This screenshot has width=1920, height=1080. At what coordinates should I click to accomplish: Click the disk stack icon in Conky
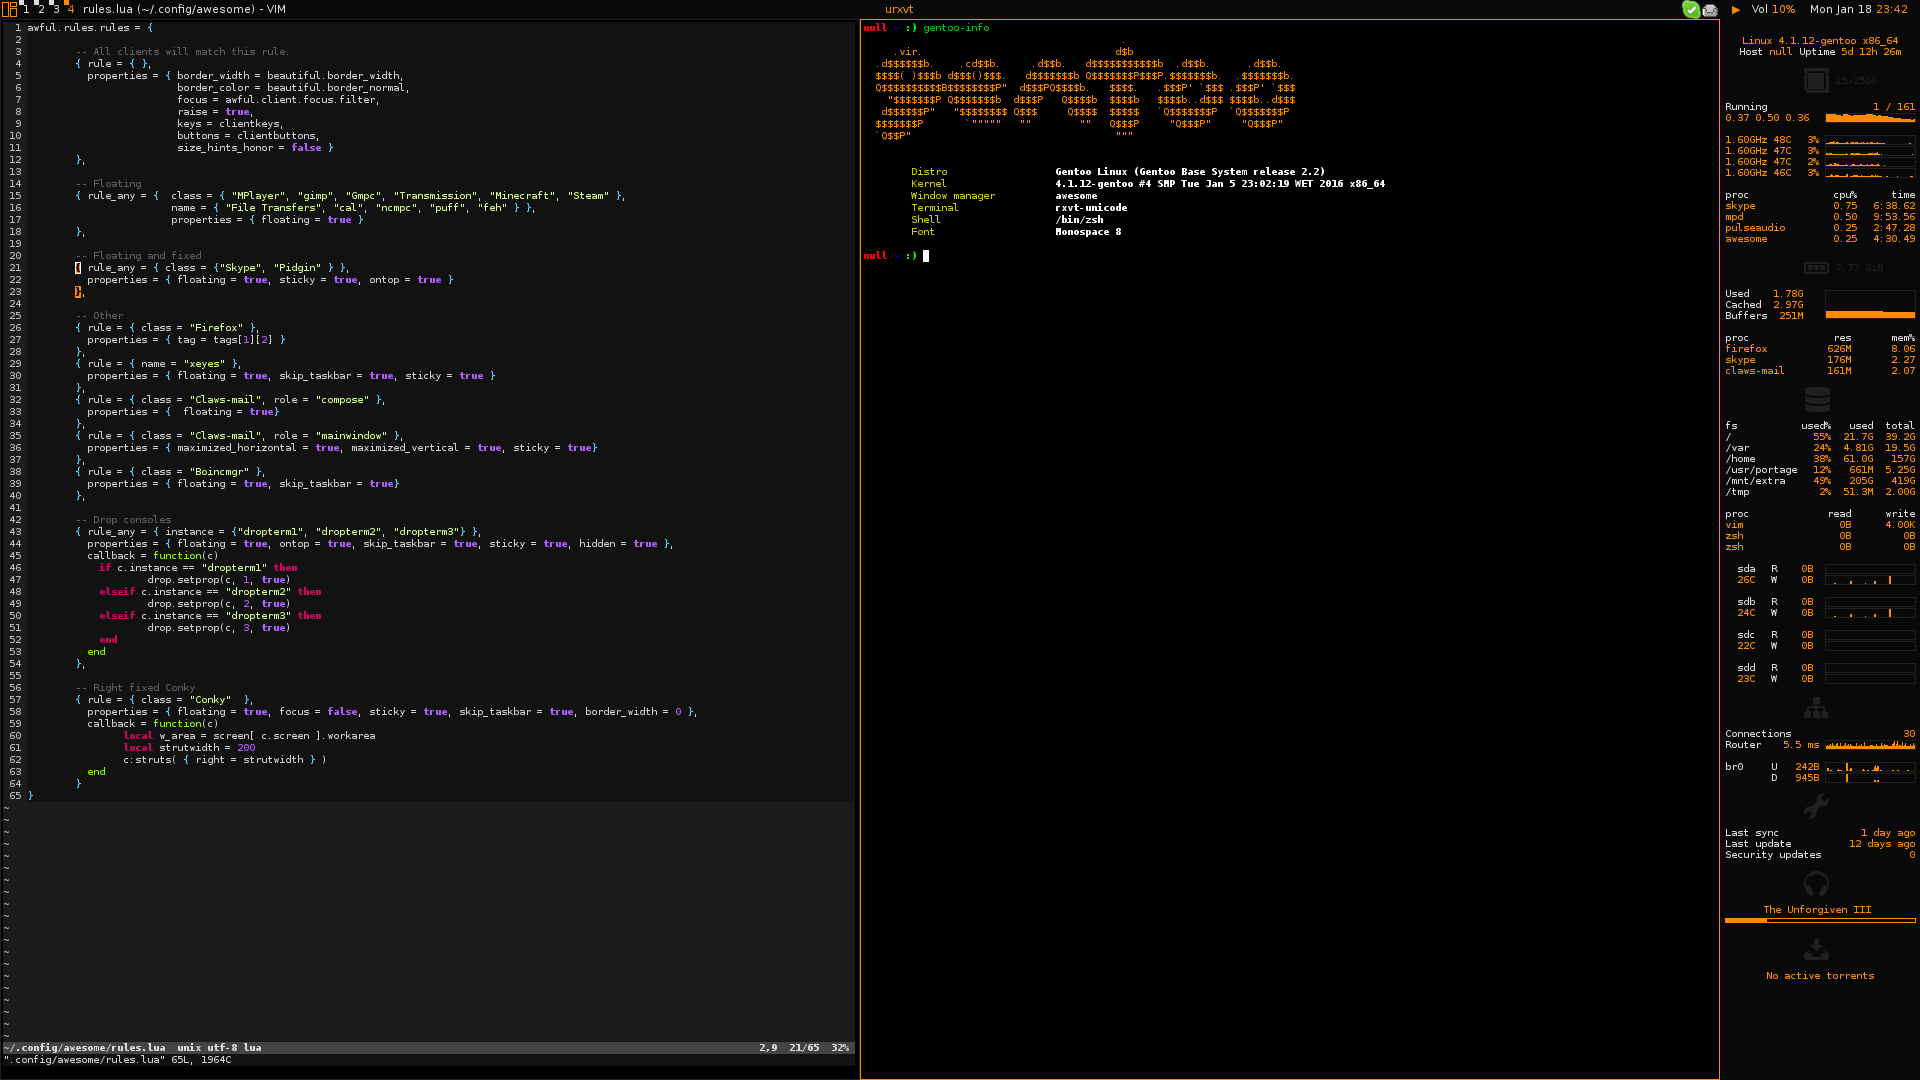(1816, 399)
